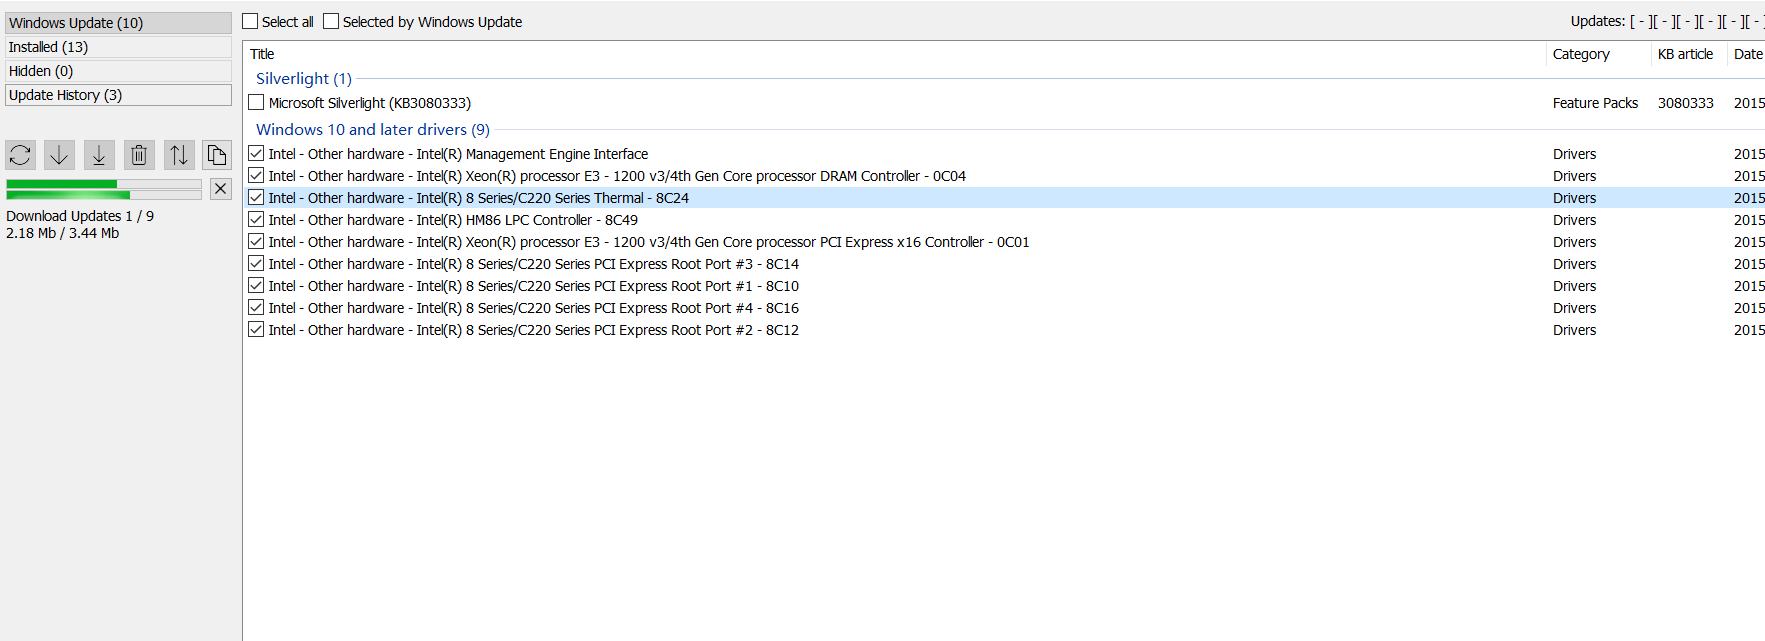
Task: Uncheck PCI Express Root Port #3 checkbox
Action: click(x=256, y=263)
